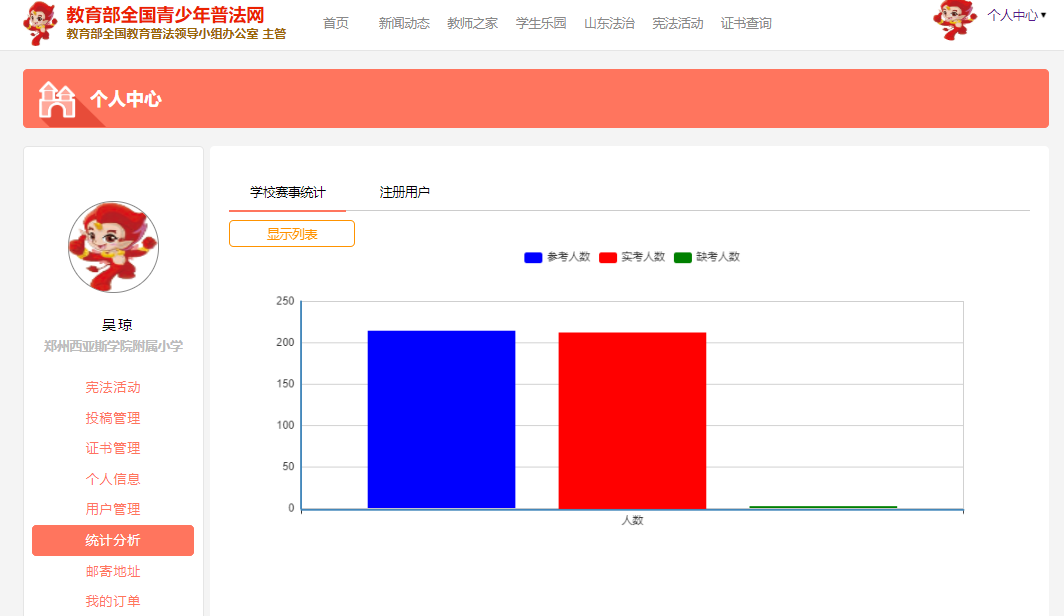
Task: Click the house icon in the 个人中心 banner
Action: pos(57,99)
